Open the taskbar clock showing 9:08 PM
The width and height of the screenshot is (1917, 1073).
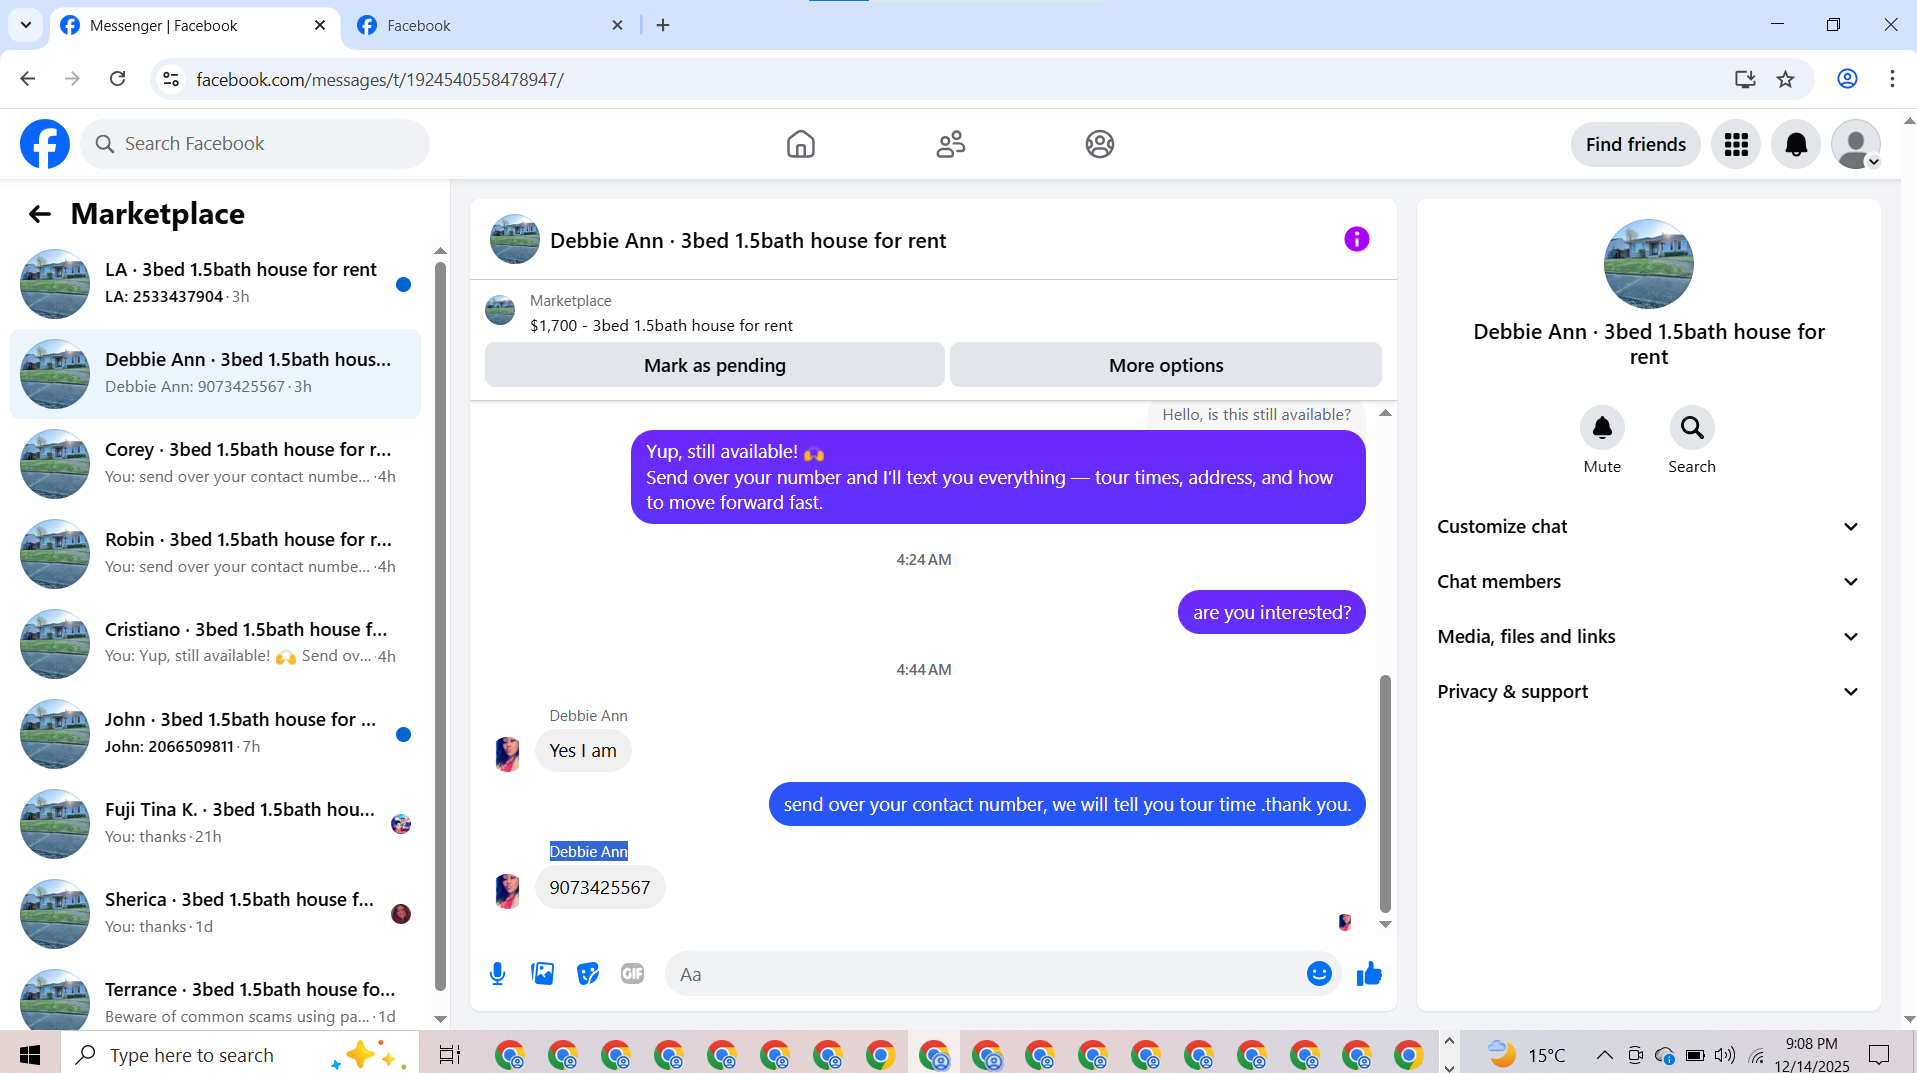[1812, 1054]
